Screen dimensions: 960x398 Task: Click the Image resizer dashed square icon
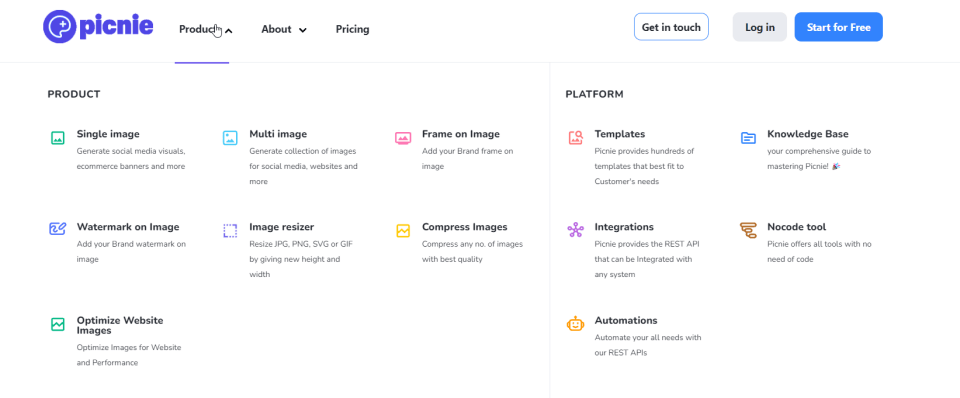(230, 230)
